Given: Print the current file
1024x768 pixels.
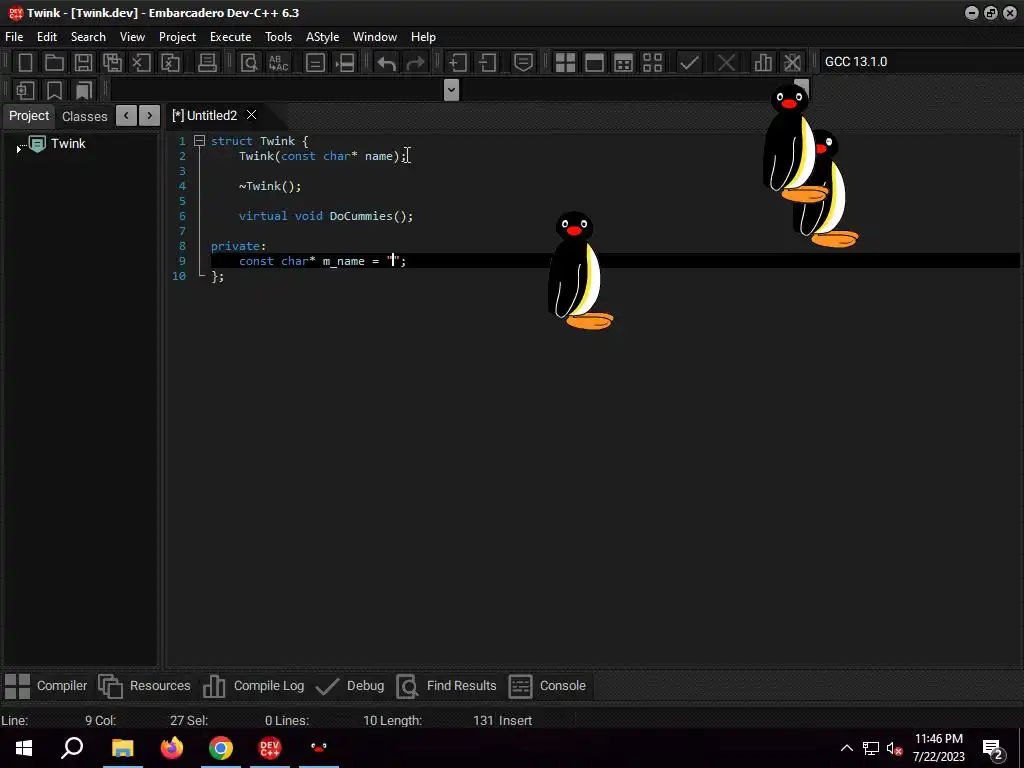Looking at the screenshot, I should [207, 63].
